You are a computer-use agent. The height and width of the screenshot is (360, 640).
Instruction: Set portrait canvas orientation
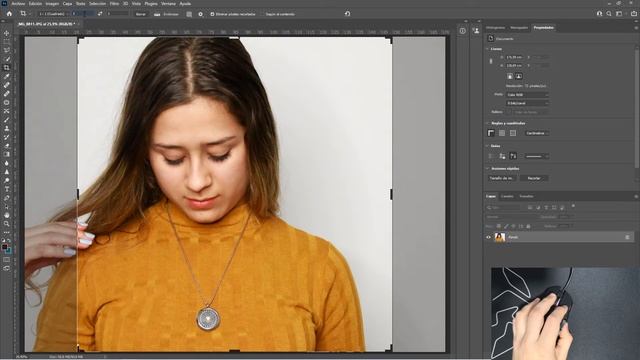(x=510, y=76)
